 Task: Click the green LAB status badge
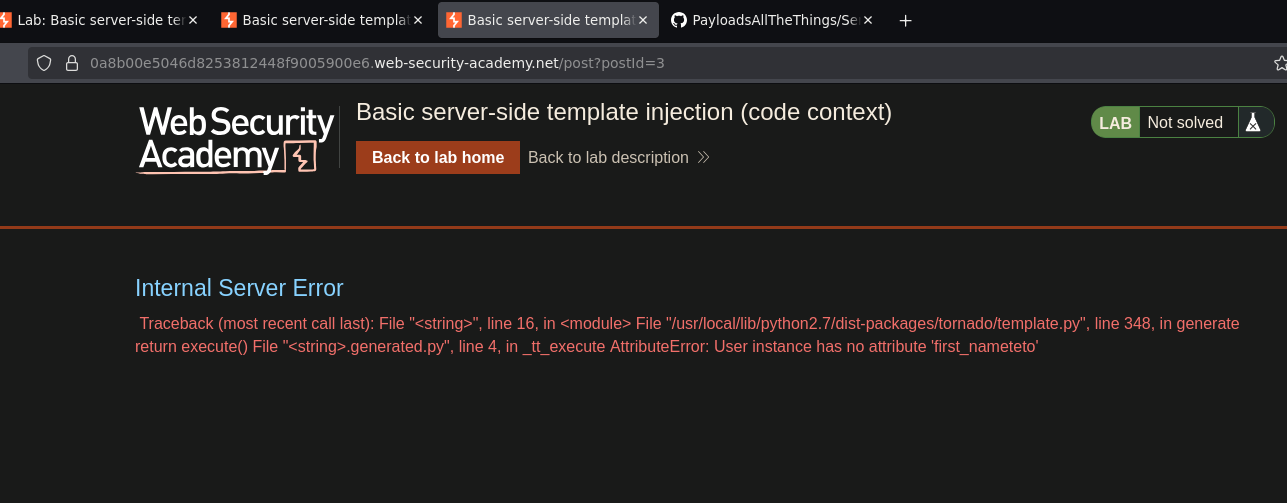[x=1115, y=123]
